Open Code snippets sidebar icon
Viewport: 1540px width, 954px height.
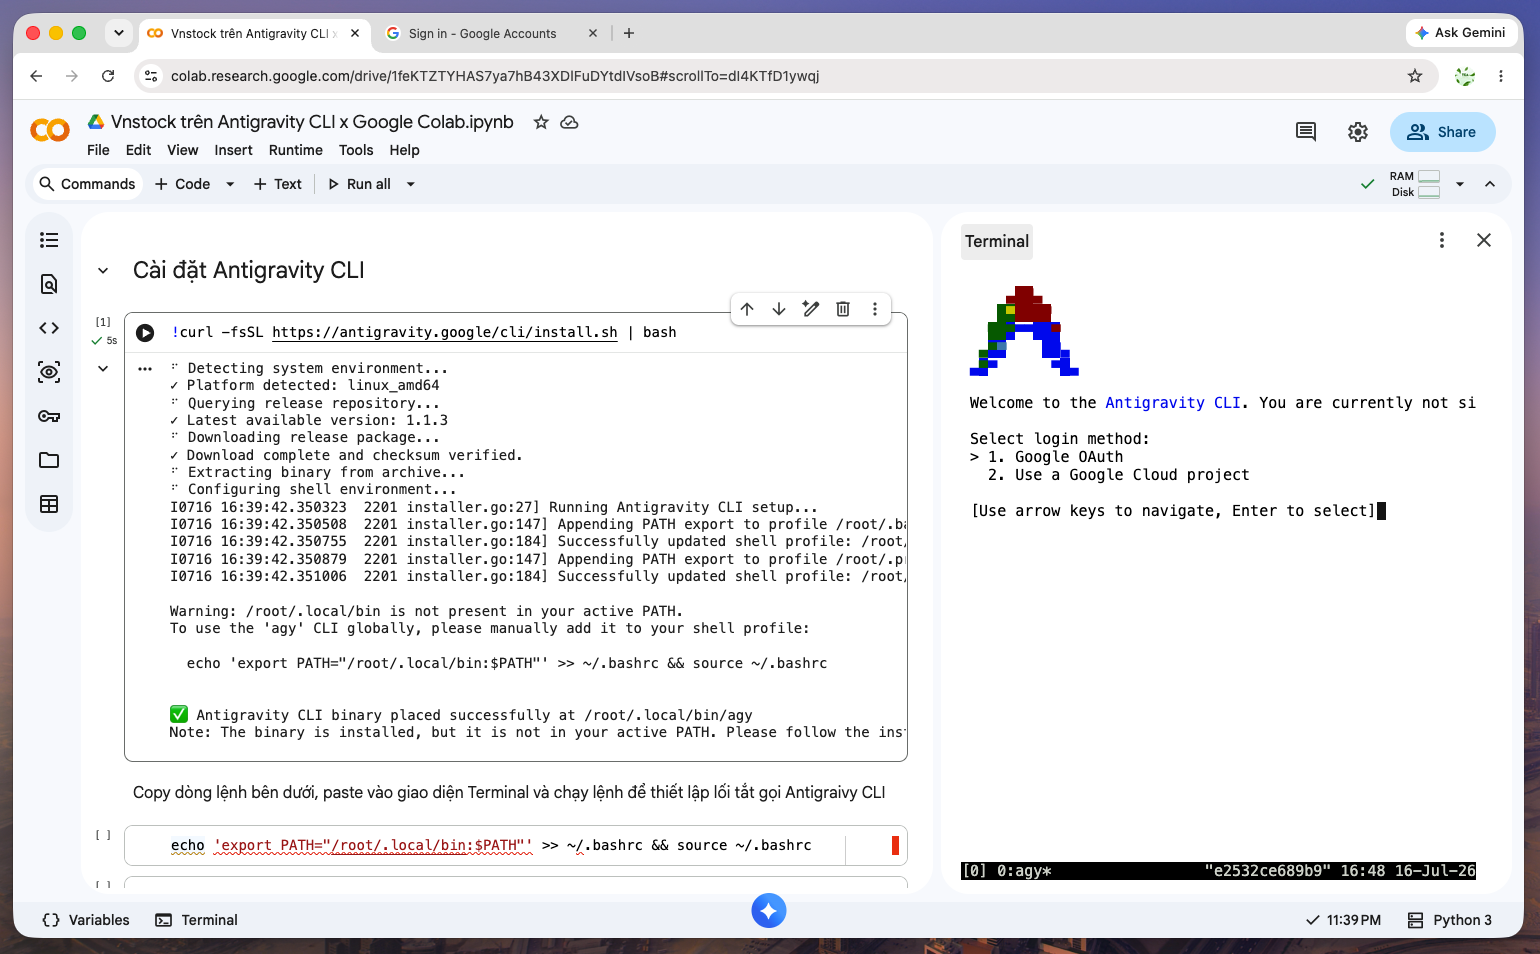coord(49,328)
